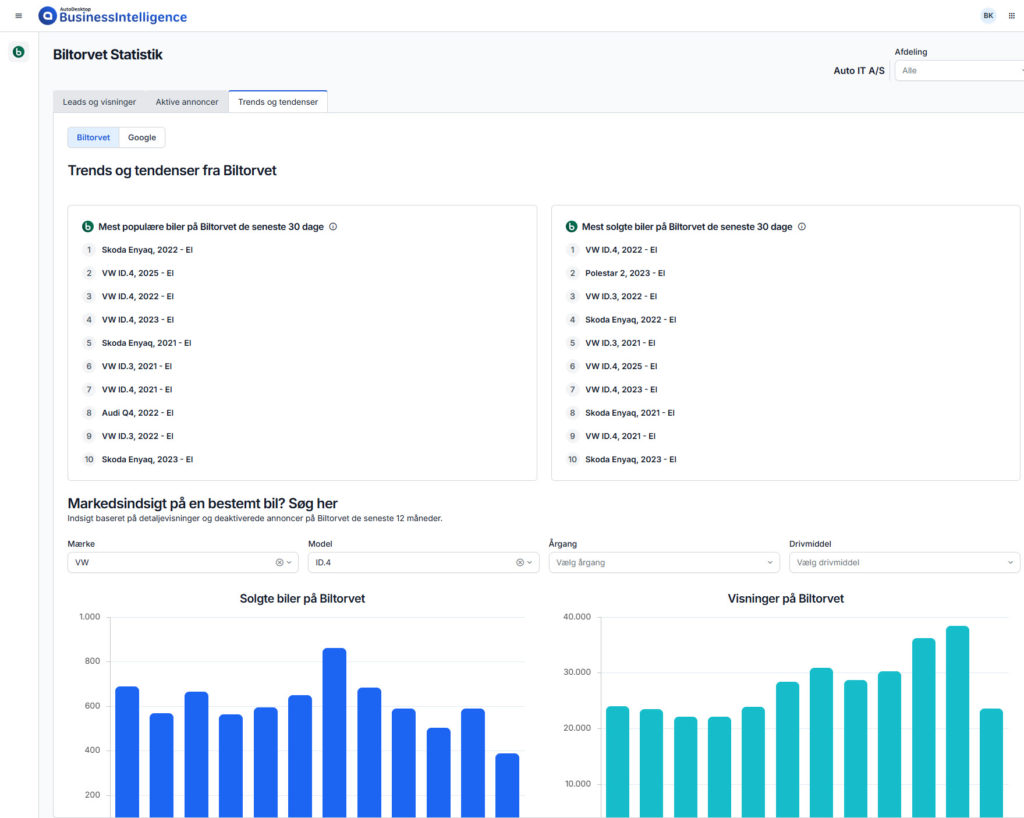Screen dimensions: 1024x818
Task: Open the BK user avatar
Action: tap(988, 16)
